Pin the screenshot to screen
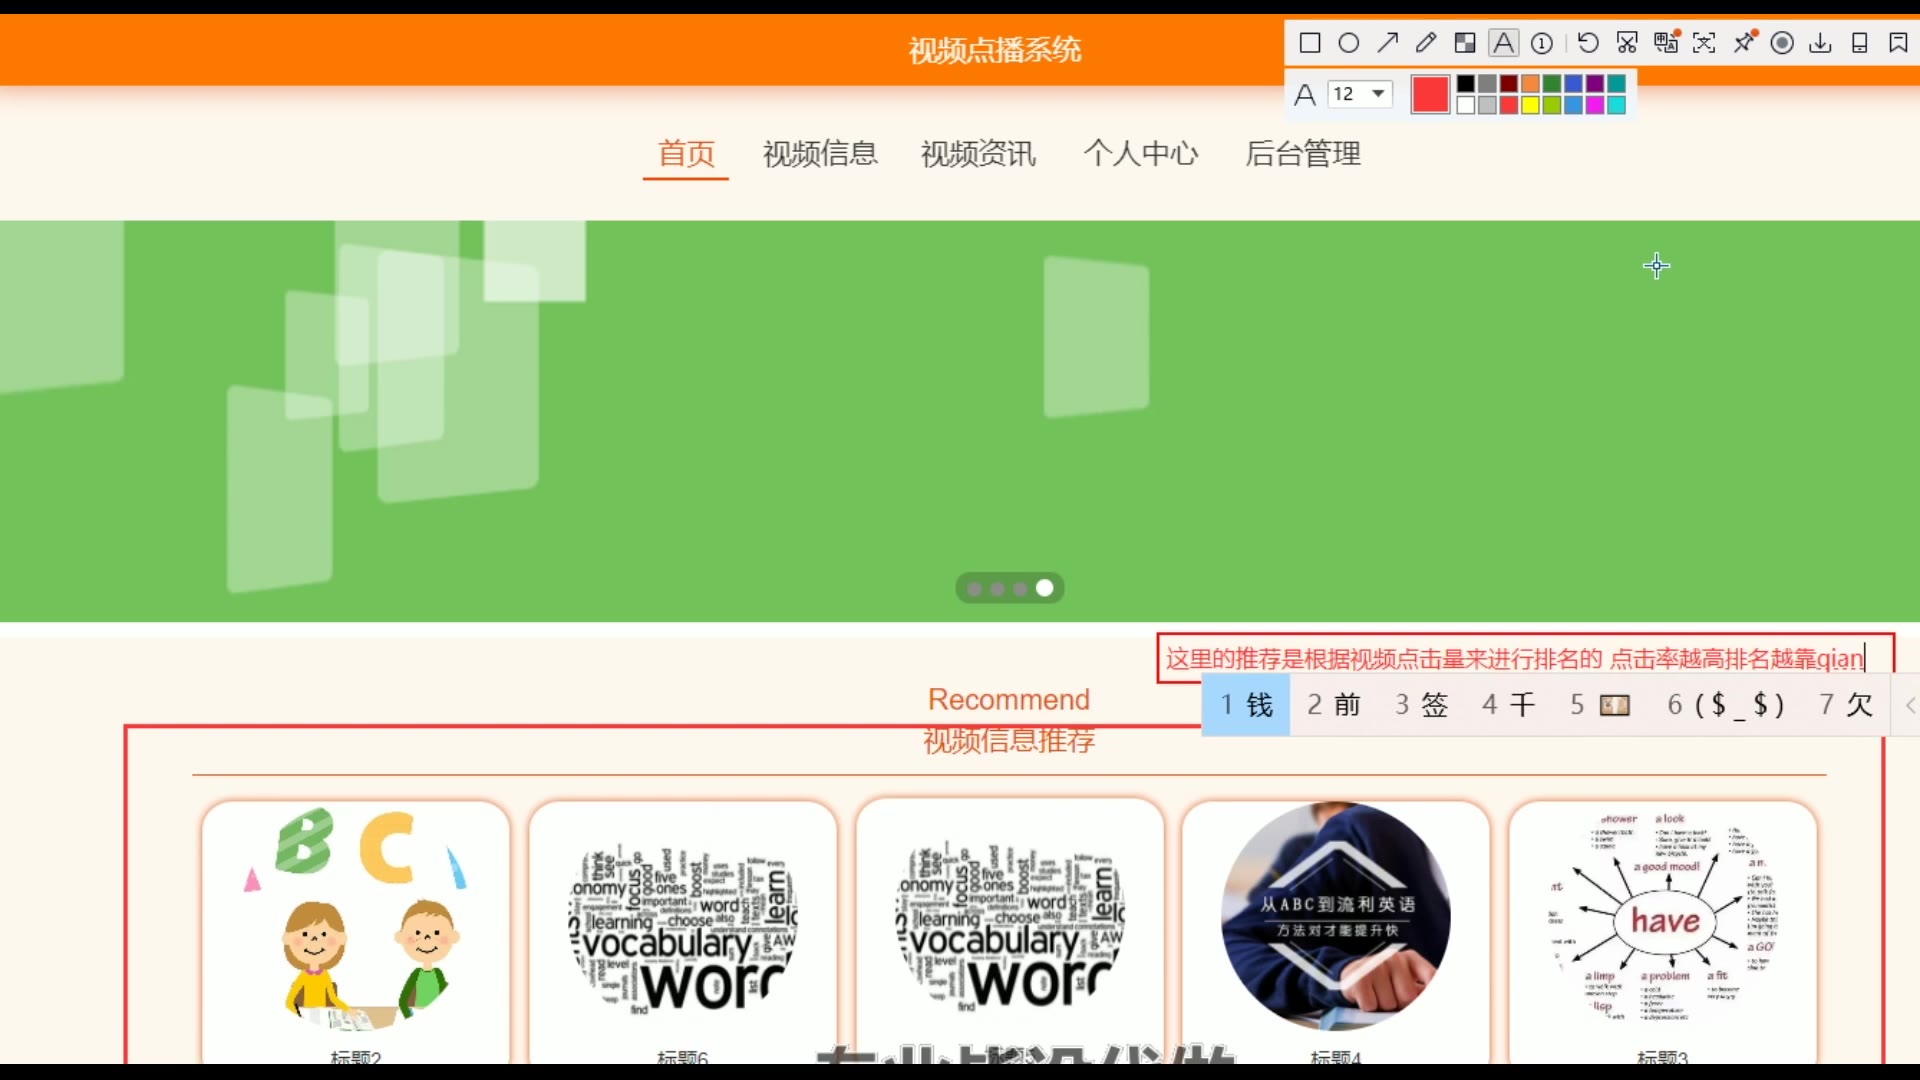This screenshot has height=1080, width=1920. coord(1745,43)
